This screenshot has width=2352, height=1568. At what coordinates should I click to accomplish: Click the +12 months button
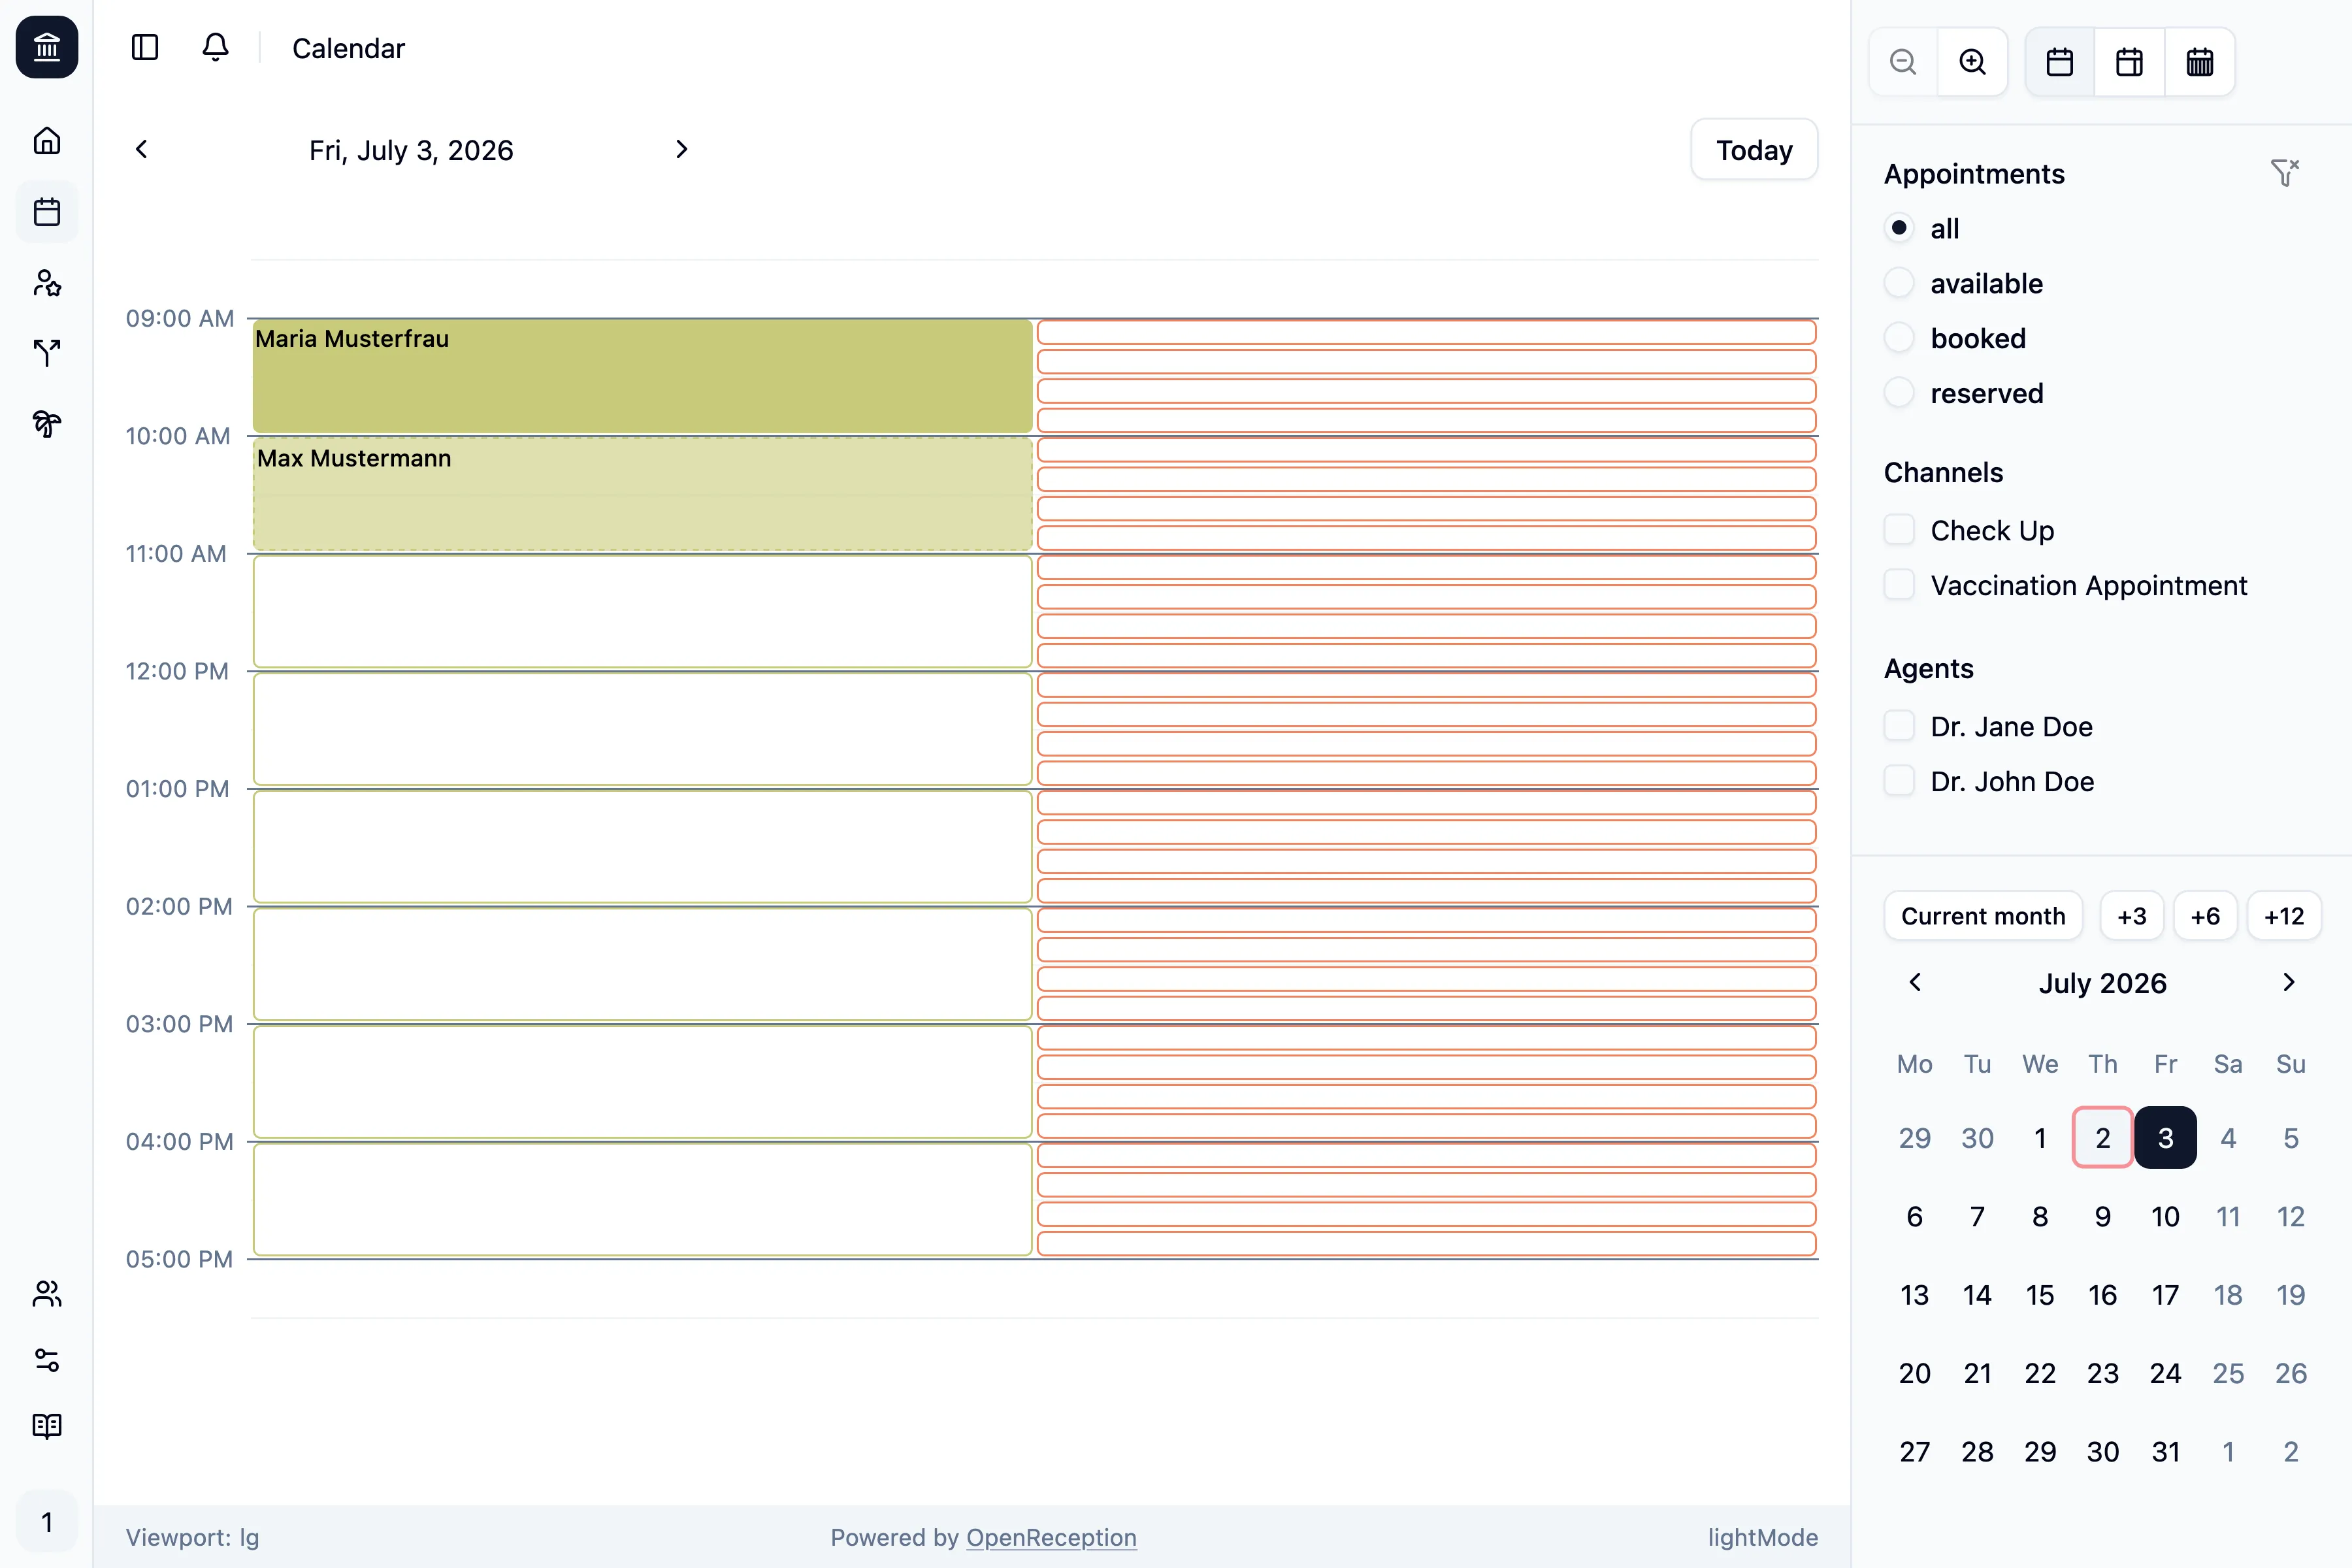point(2284,916)
